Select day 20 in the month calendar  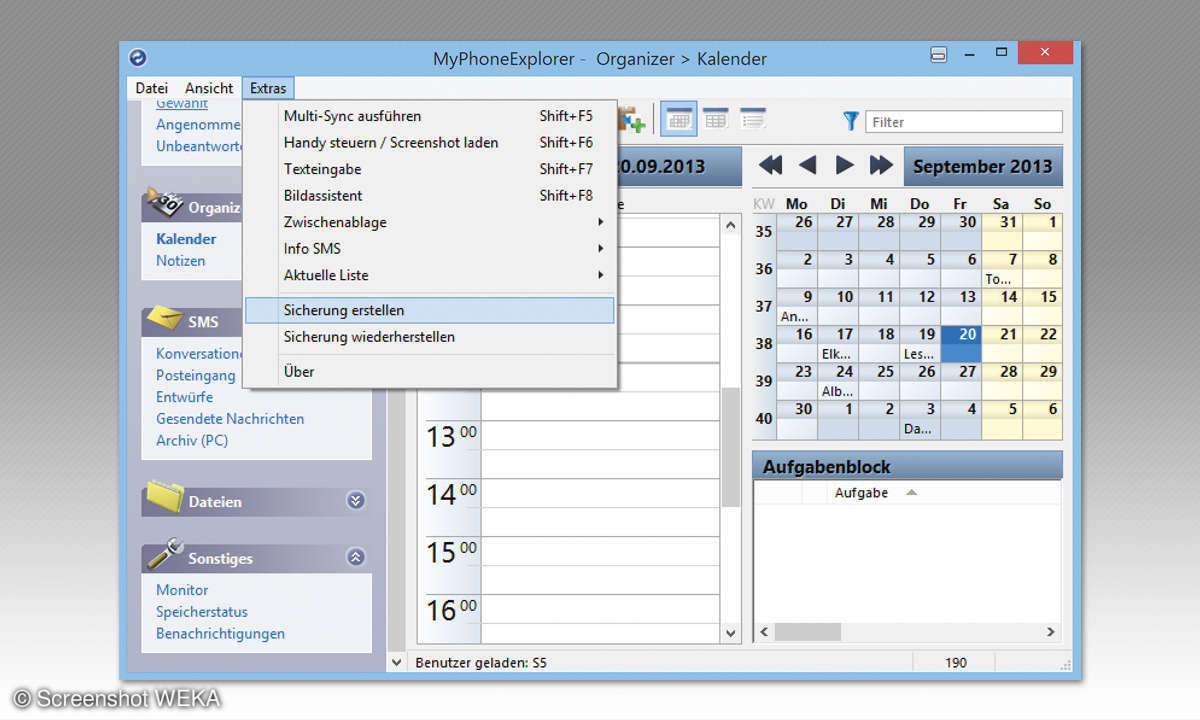tap(961, 344)
